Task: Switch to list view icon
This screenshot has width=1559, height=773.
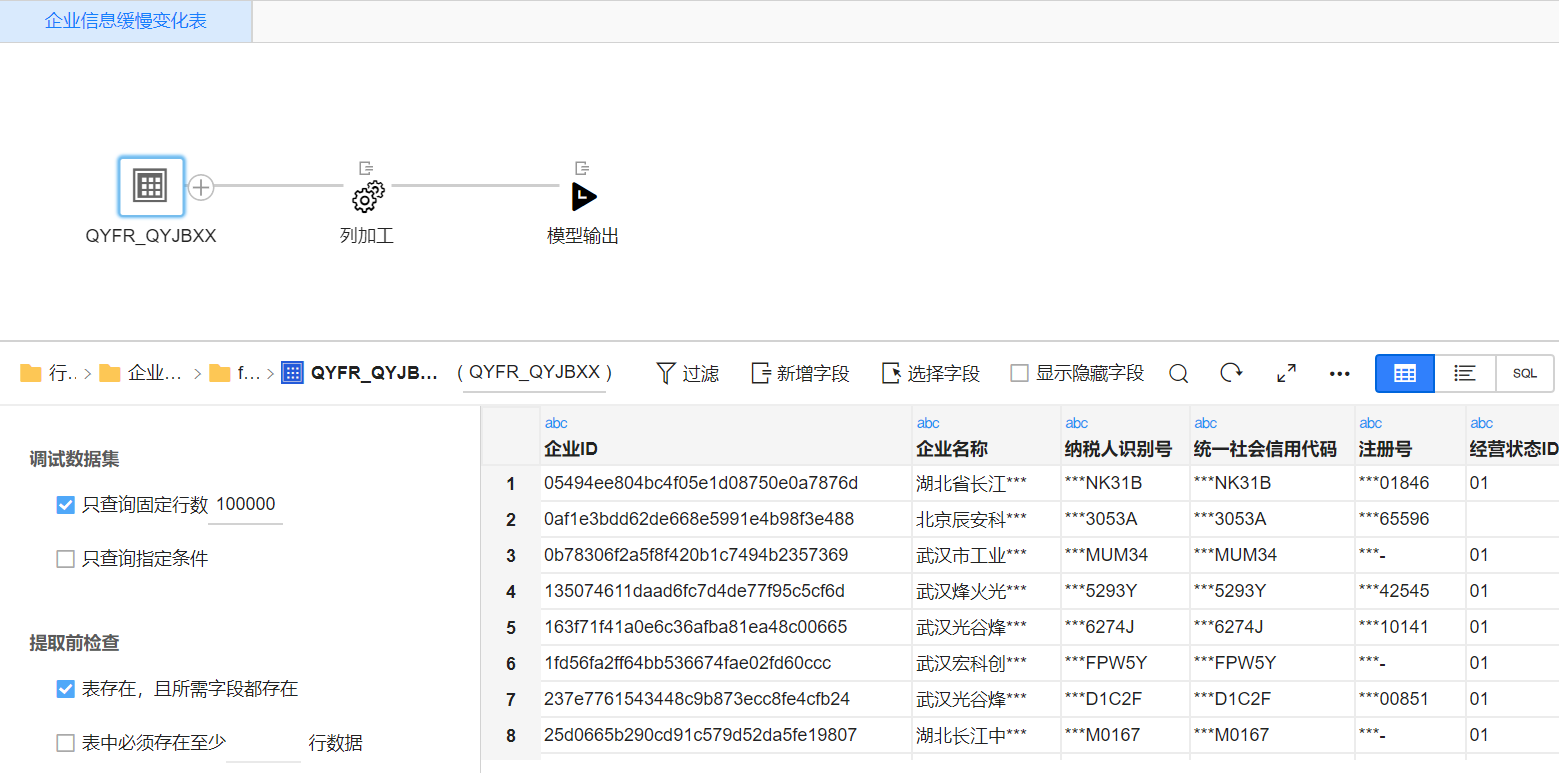Action: pos(1465,373)
